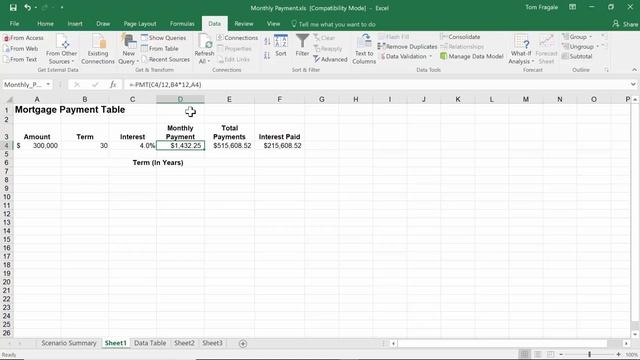Select cell with Total Payments $515,608.52
Screen dimensions: 640x360
pos(229,146)
